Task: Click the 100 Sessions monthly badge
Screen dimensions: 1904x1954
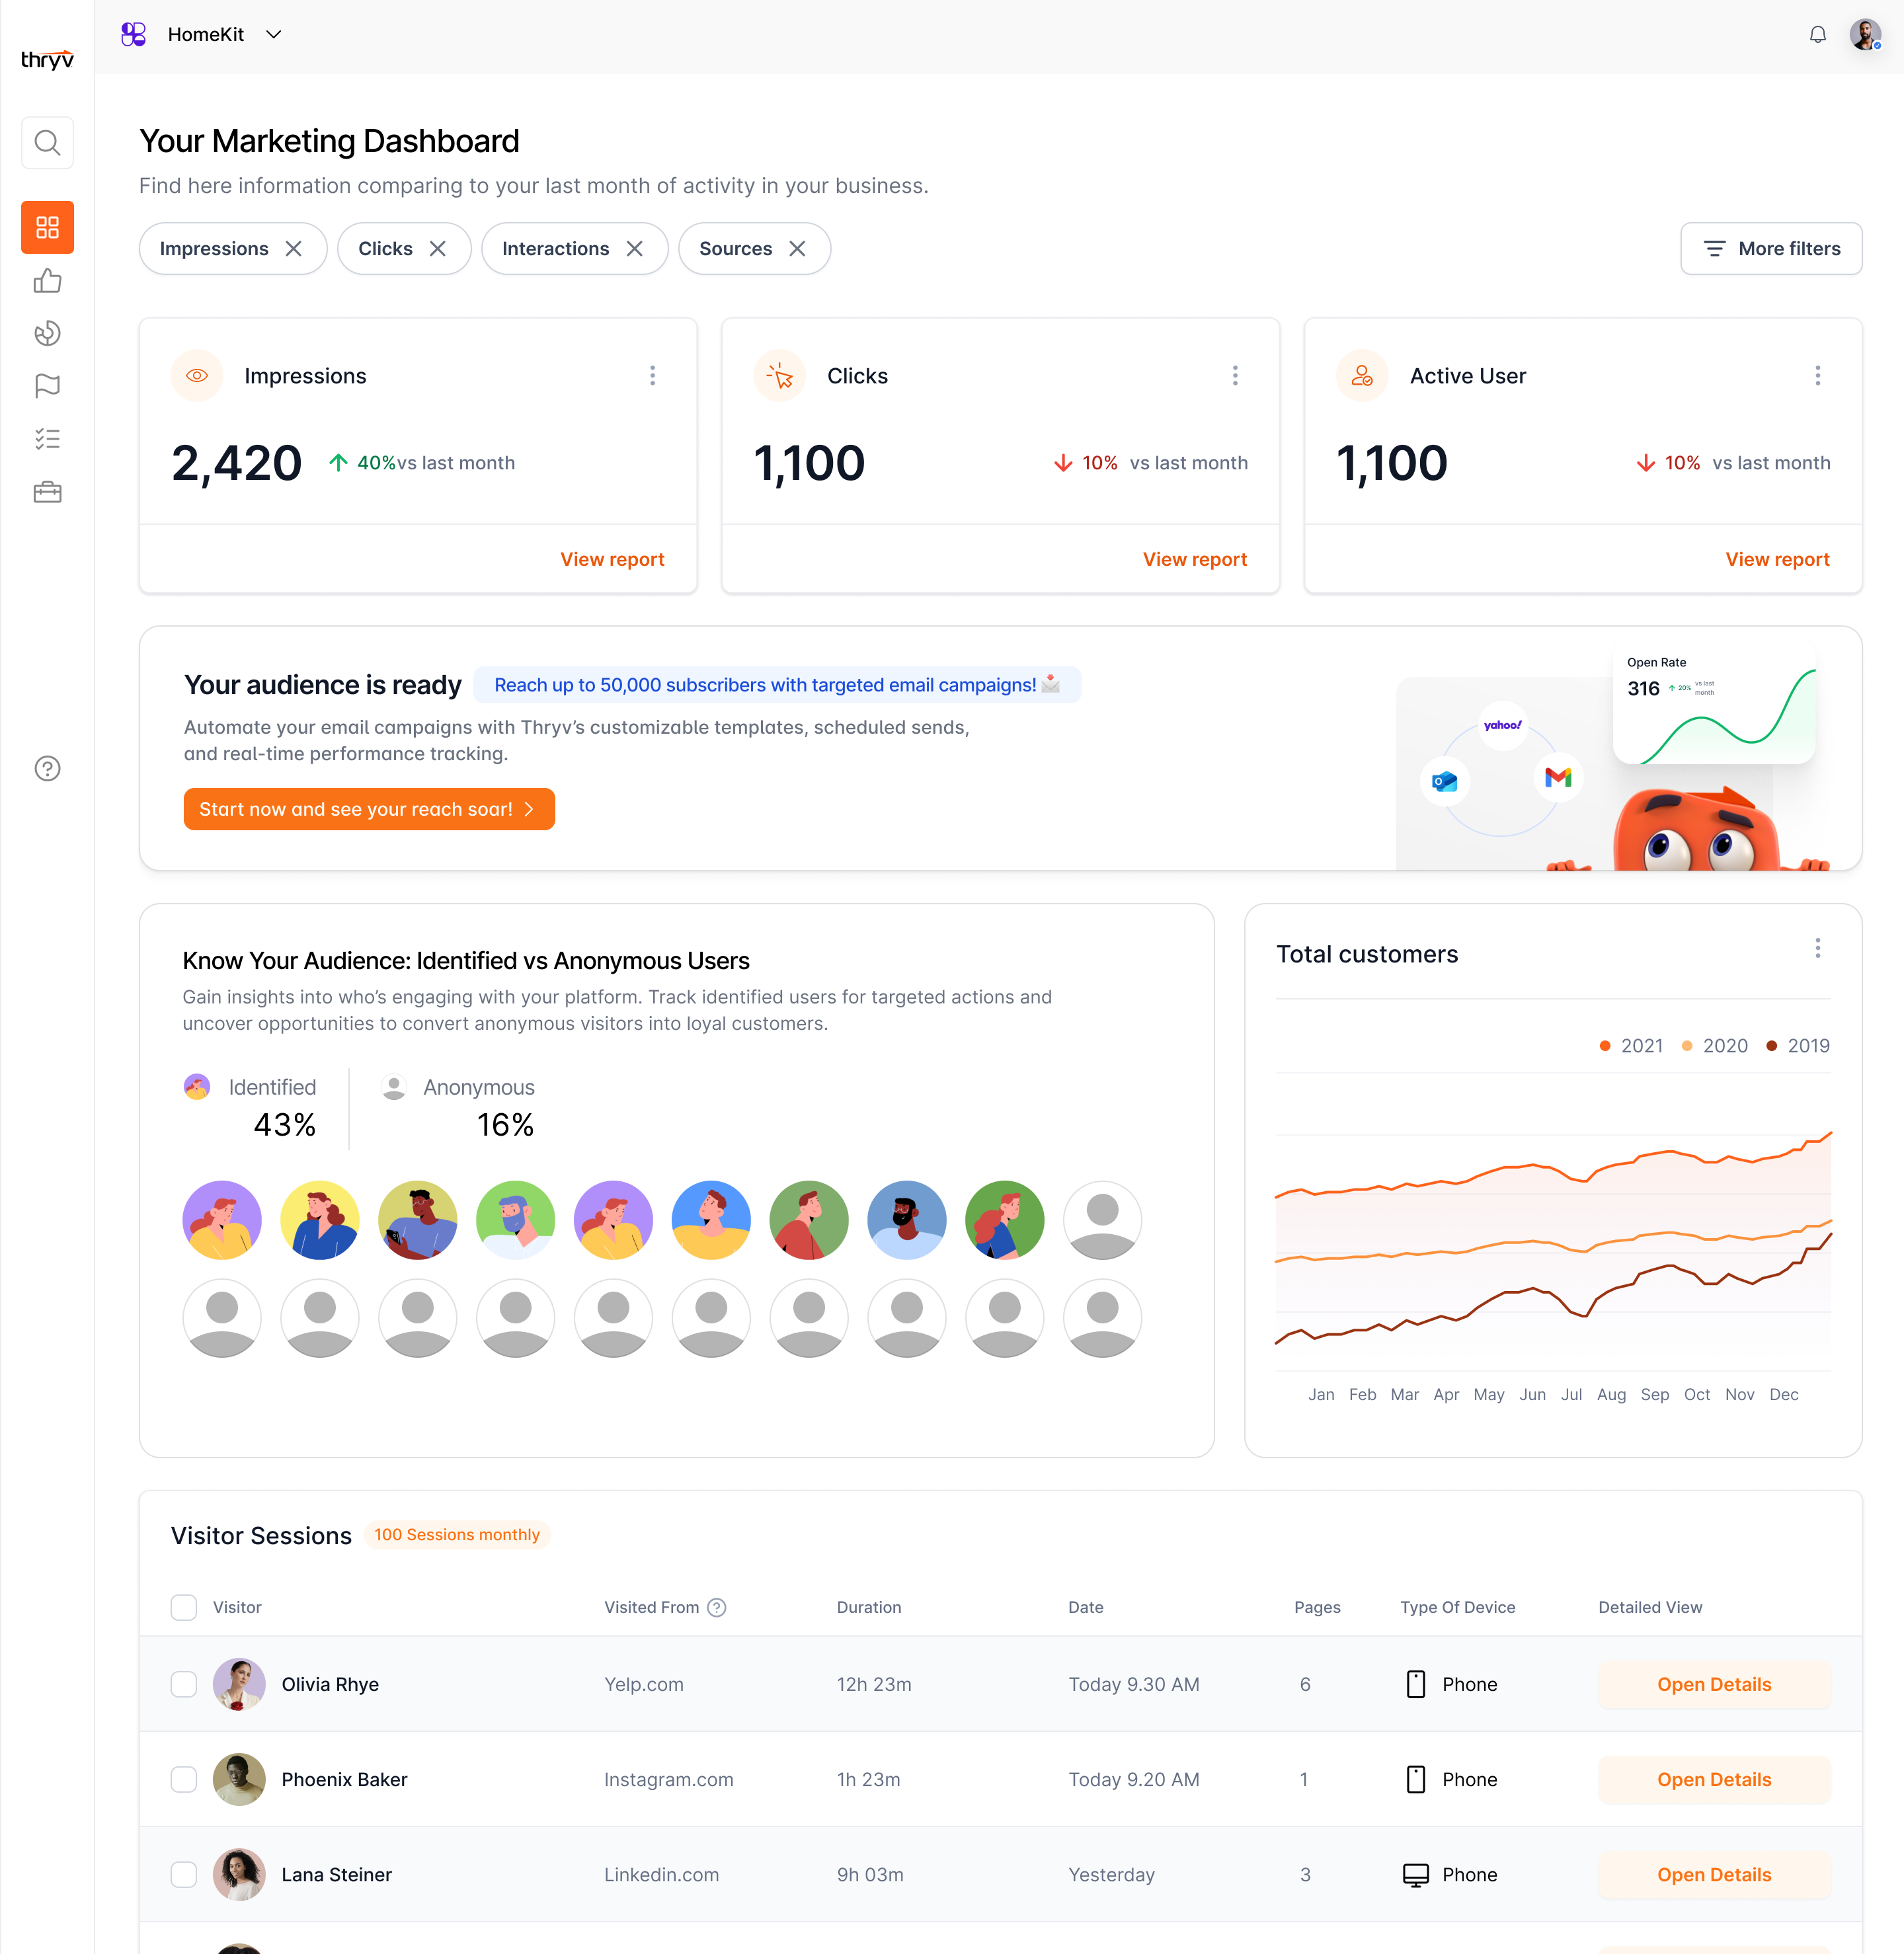Action: [x=457, y=1535]
